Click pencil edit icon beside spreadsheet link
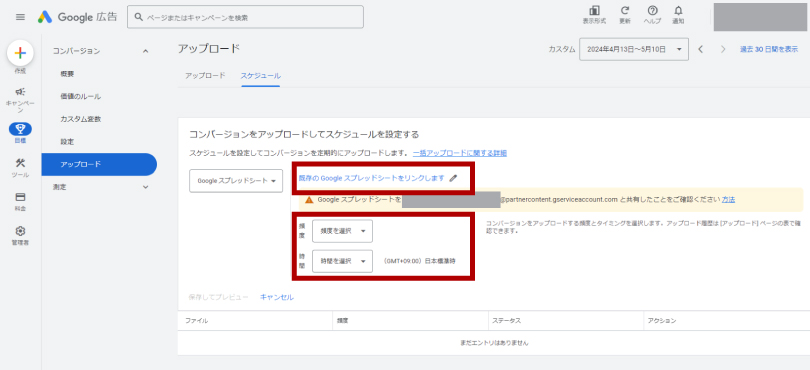The height and width of the screenshot is (370, 810). coord(453,178)
